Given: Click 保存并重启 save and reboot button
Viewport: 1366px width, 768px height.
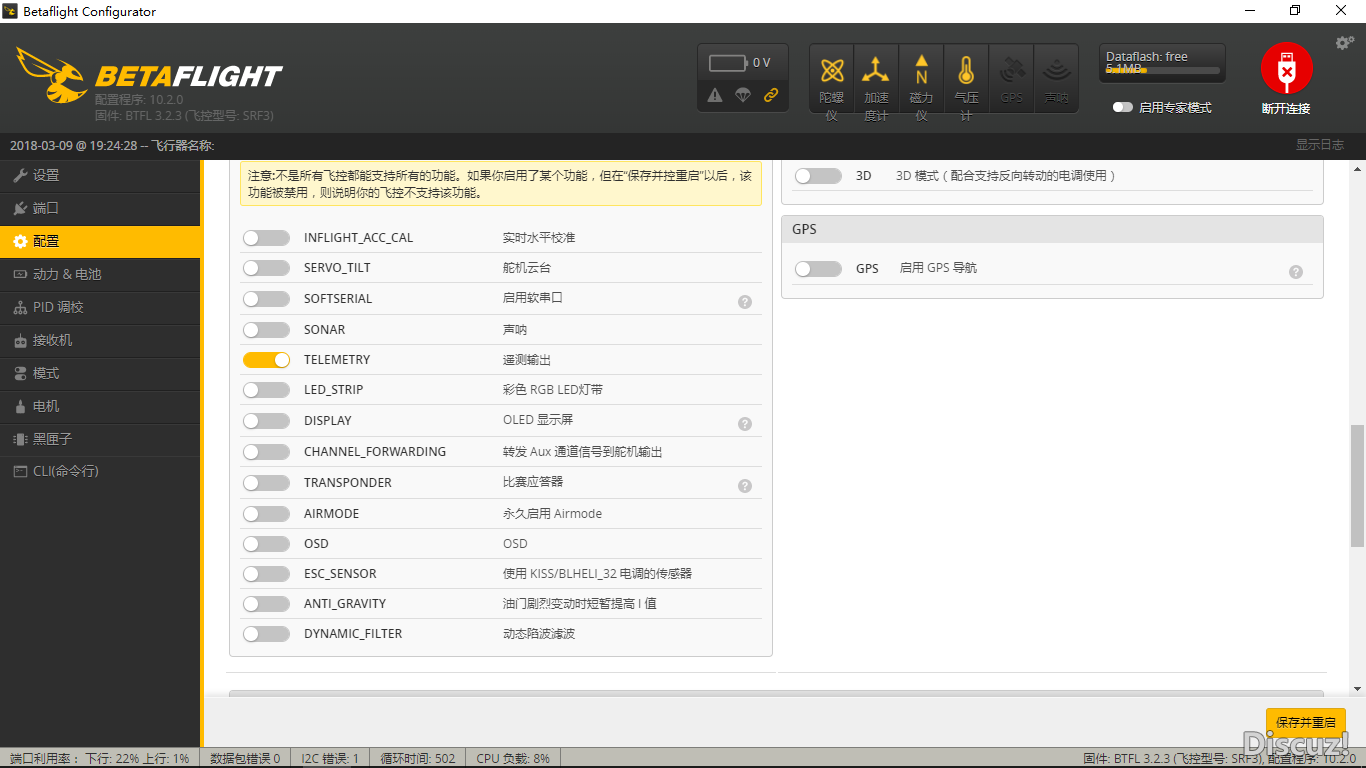Looking at the screenshot, I should click(1305, 722).
